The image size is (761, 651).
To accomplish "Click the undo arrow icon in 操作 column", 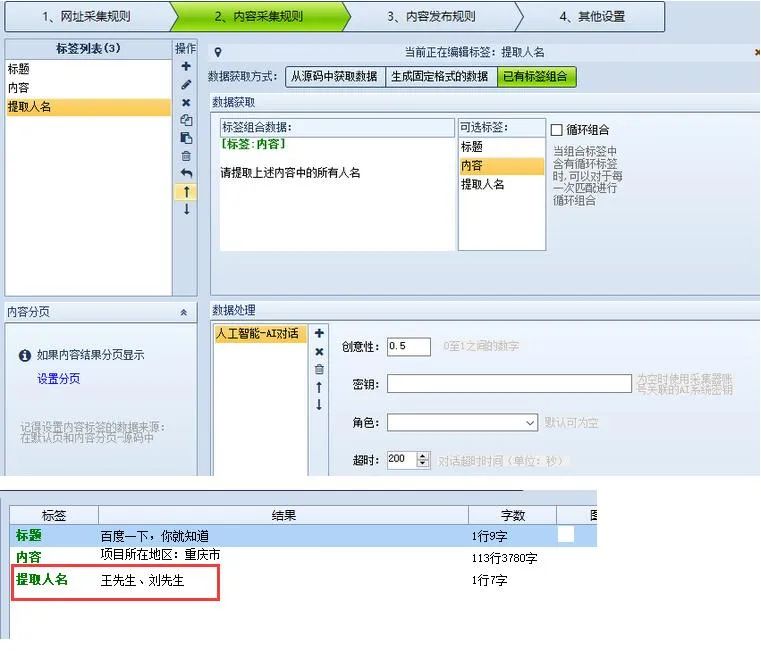I will [x=186, y=174].
